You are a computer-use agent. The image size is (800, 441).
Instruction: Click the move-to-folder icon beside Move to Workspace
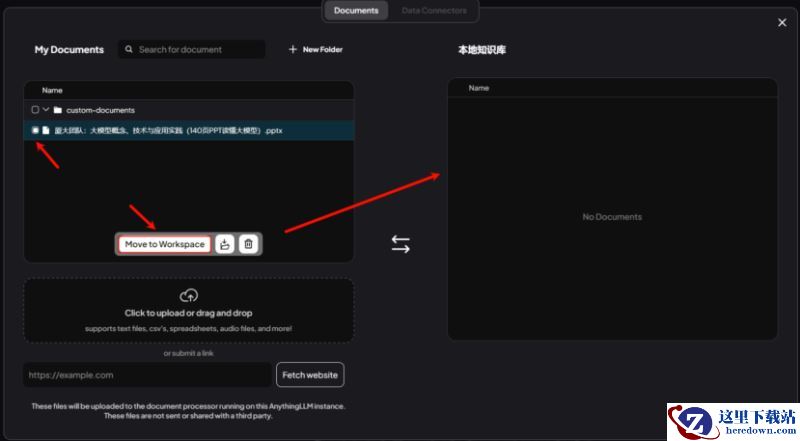(225, 244)
